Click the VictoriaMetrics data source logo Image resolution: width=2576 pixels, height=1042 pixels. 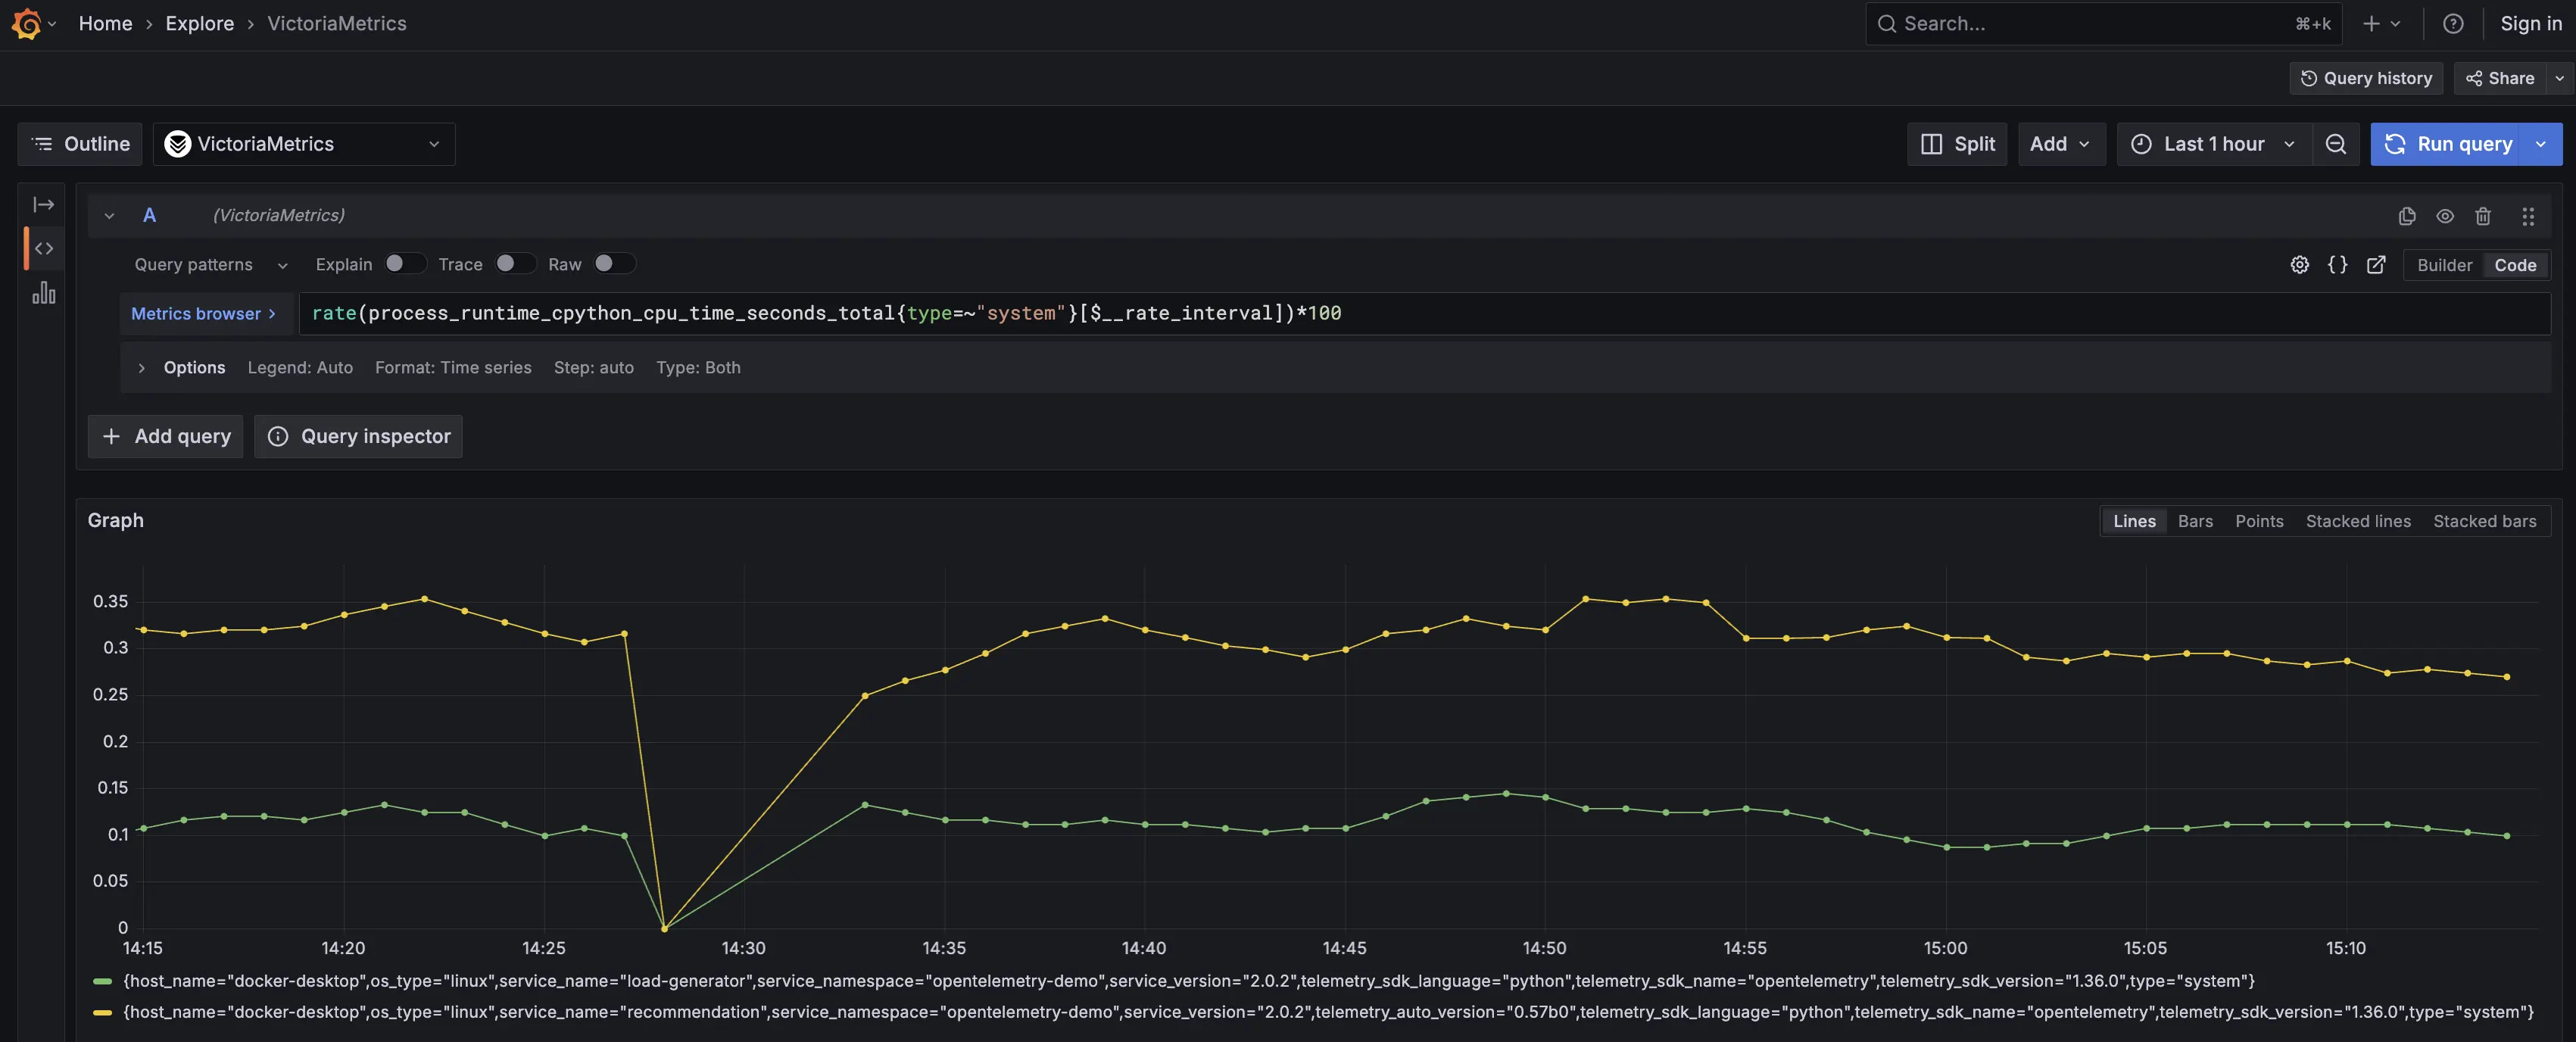pyautogui.click(x=177, y=144)
